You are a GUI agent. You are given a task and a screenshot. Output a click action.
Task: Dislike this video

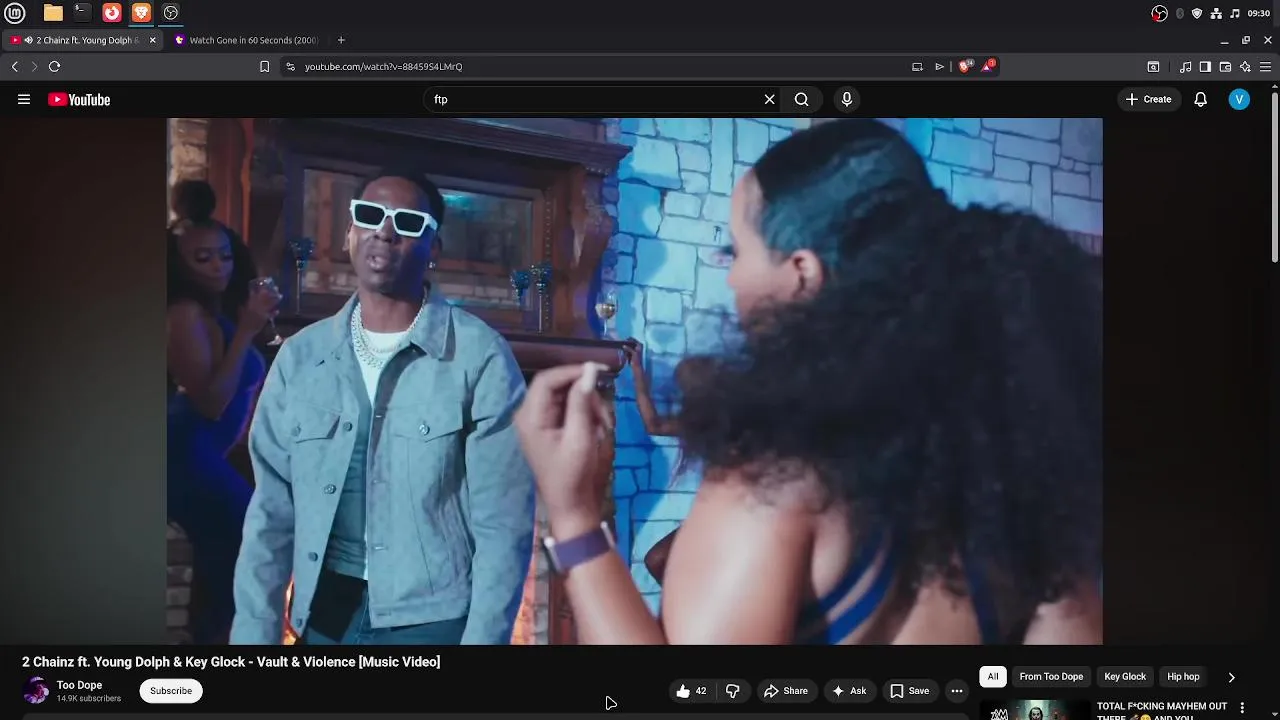732,690
